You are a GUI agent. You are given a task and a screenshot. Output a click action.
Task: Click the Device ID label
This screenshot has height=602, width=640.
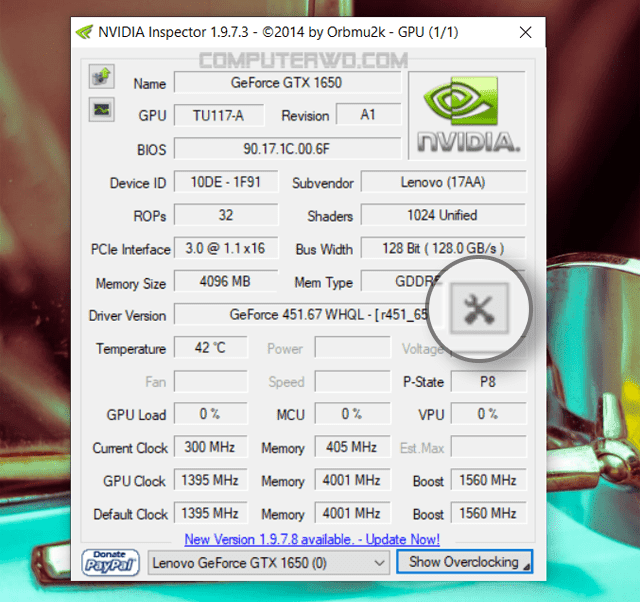(138, 183)
